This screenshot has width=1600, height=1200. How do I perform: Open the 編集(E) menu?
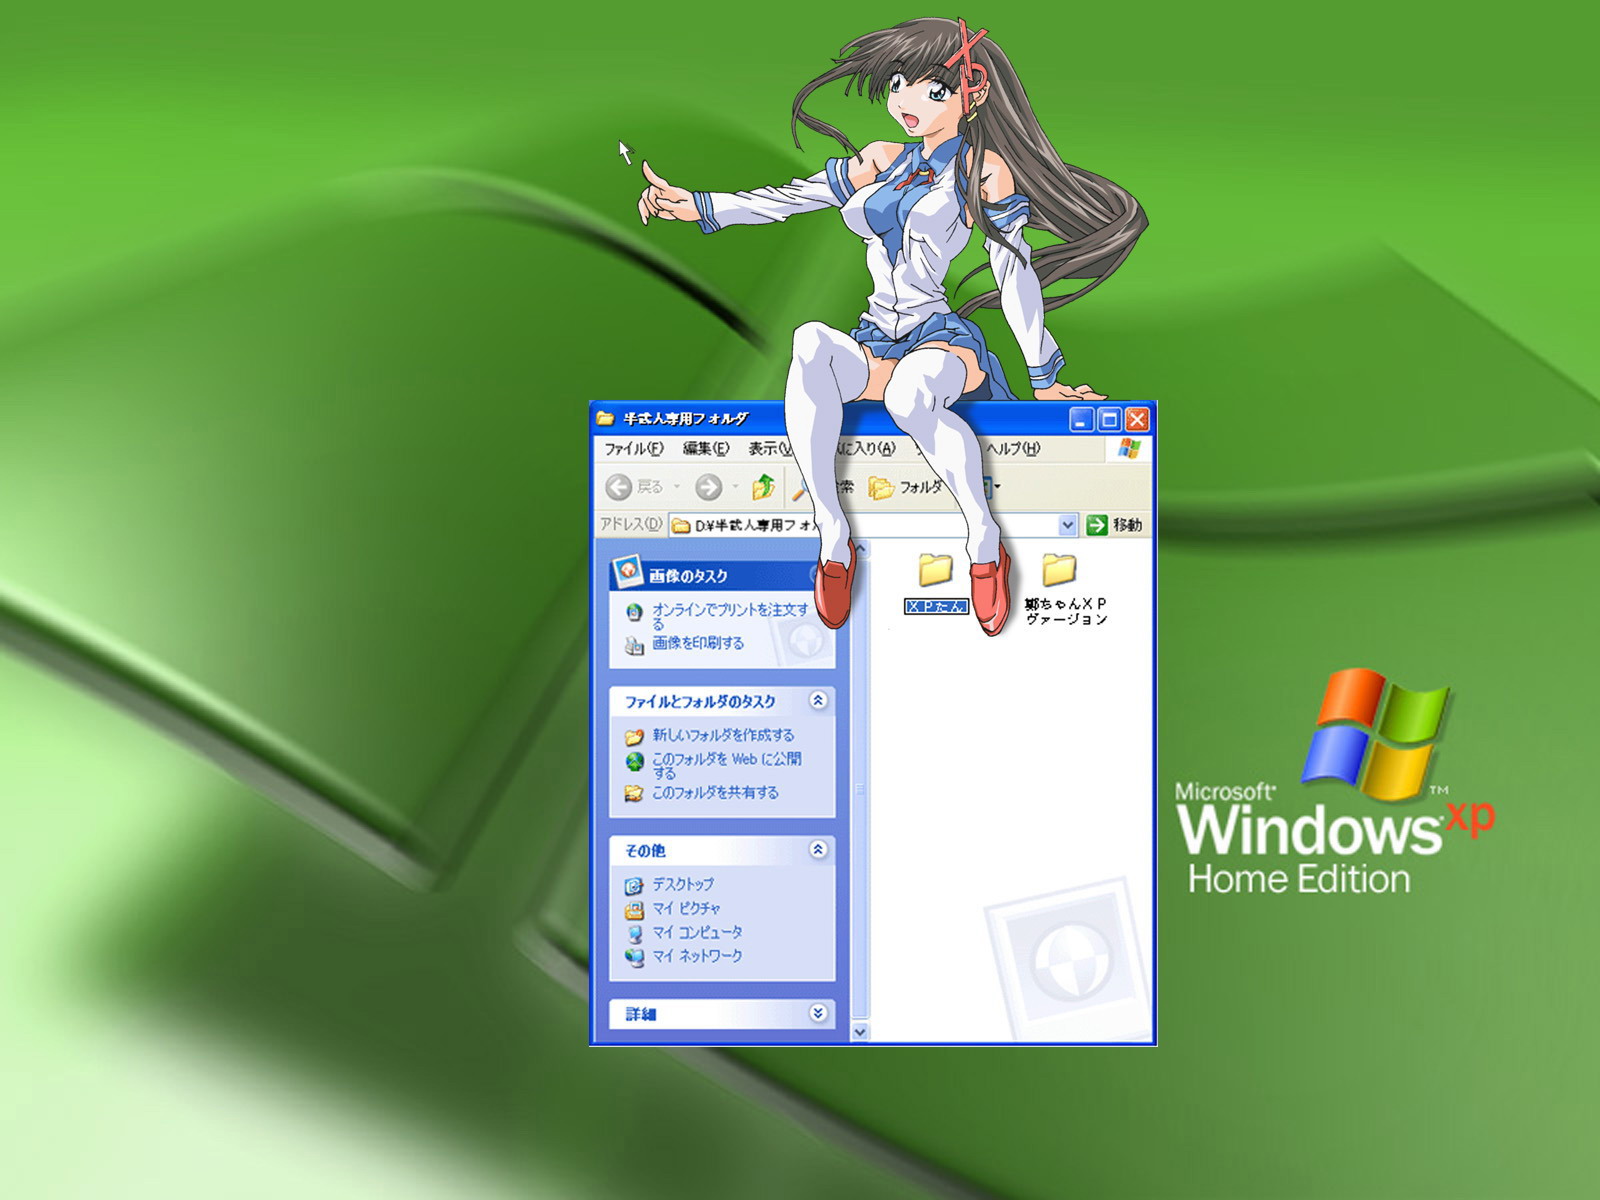706,449
